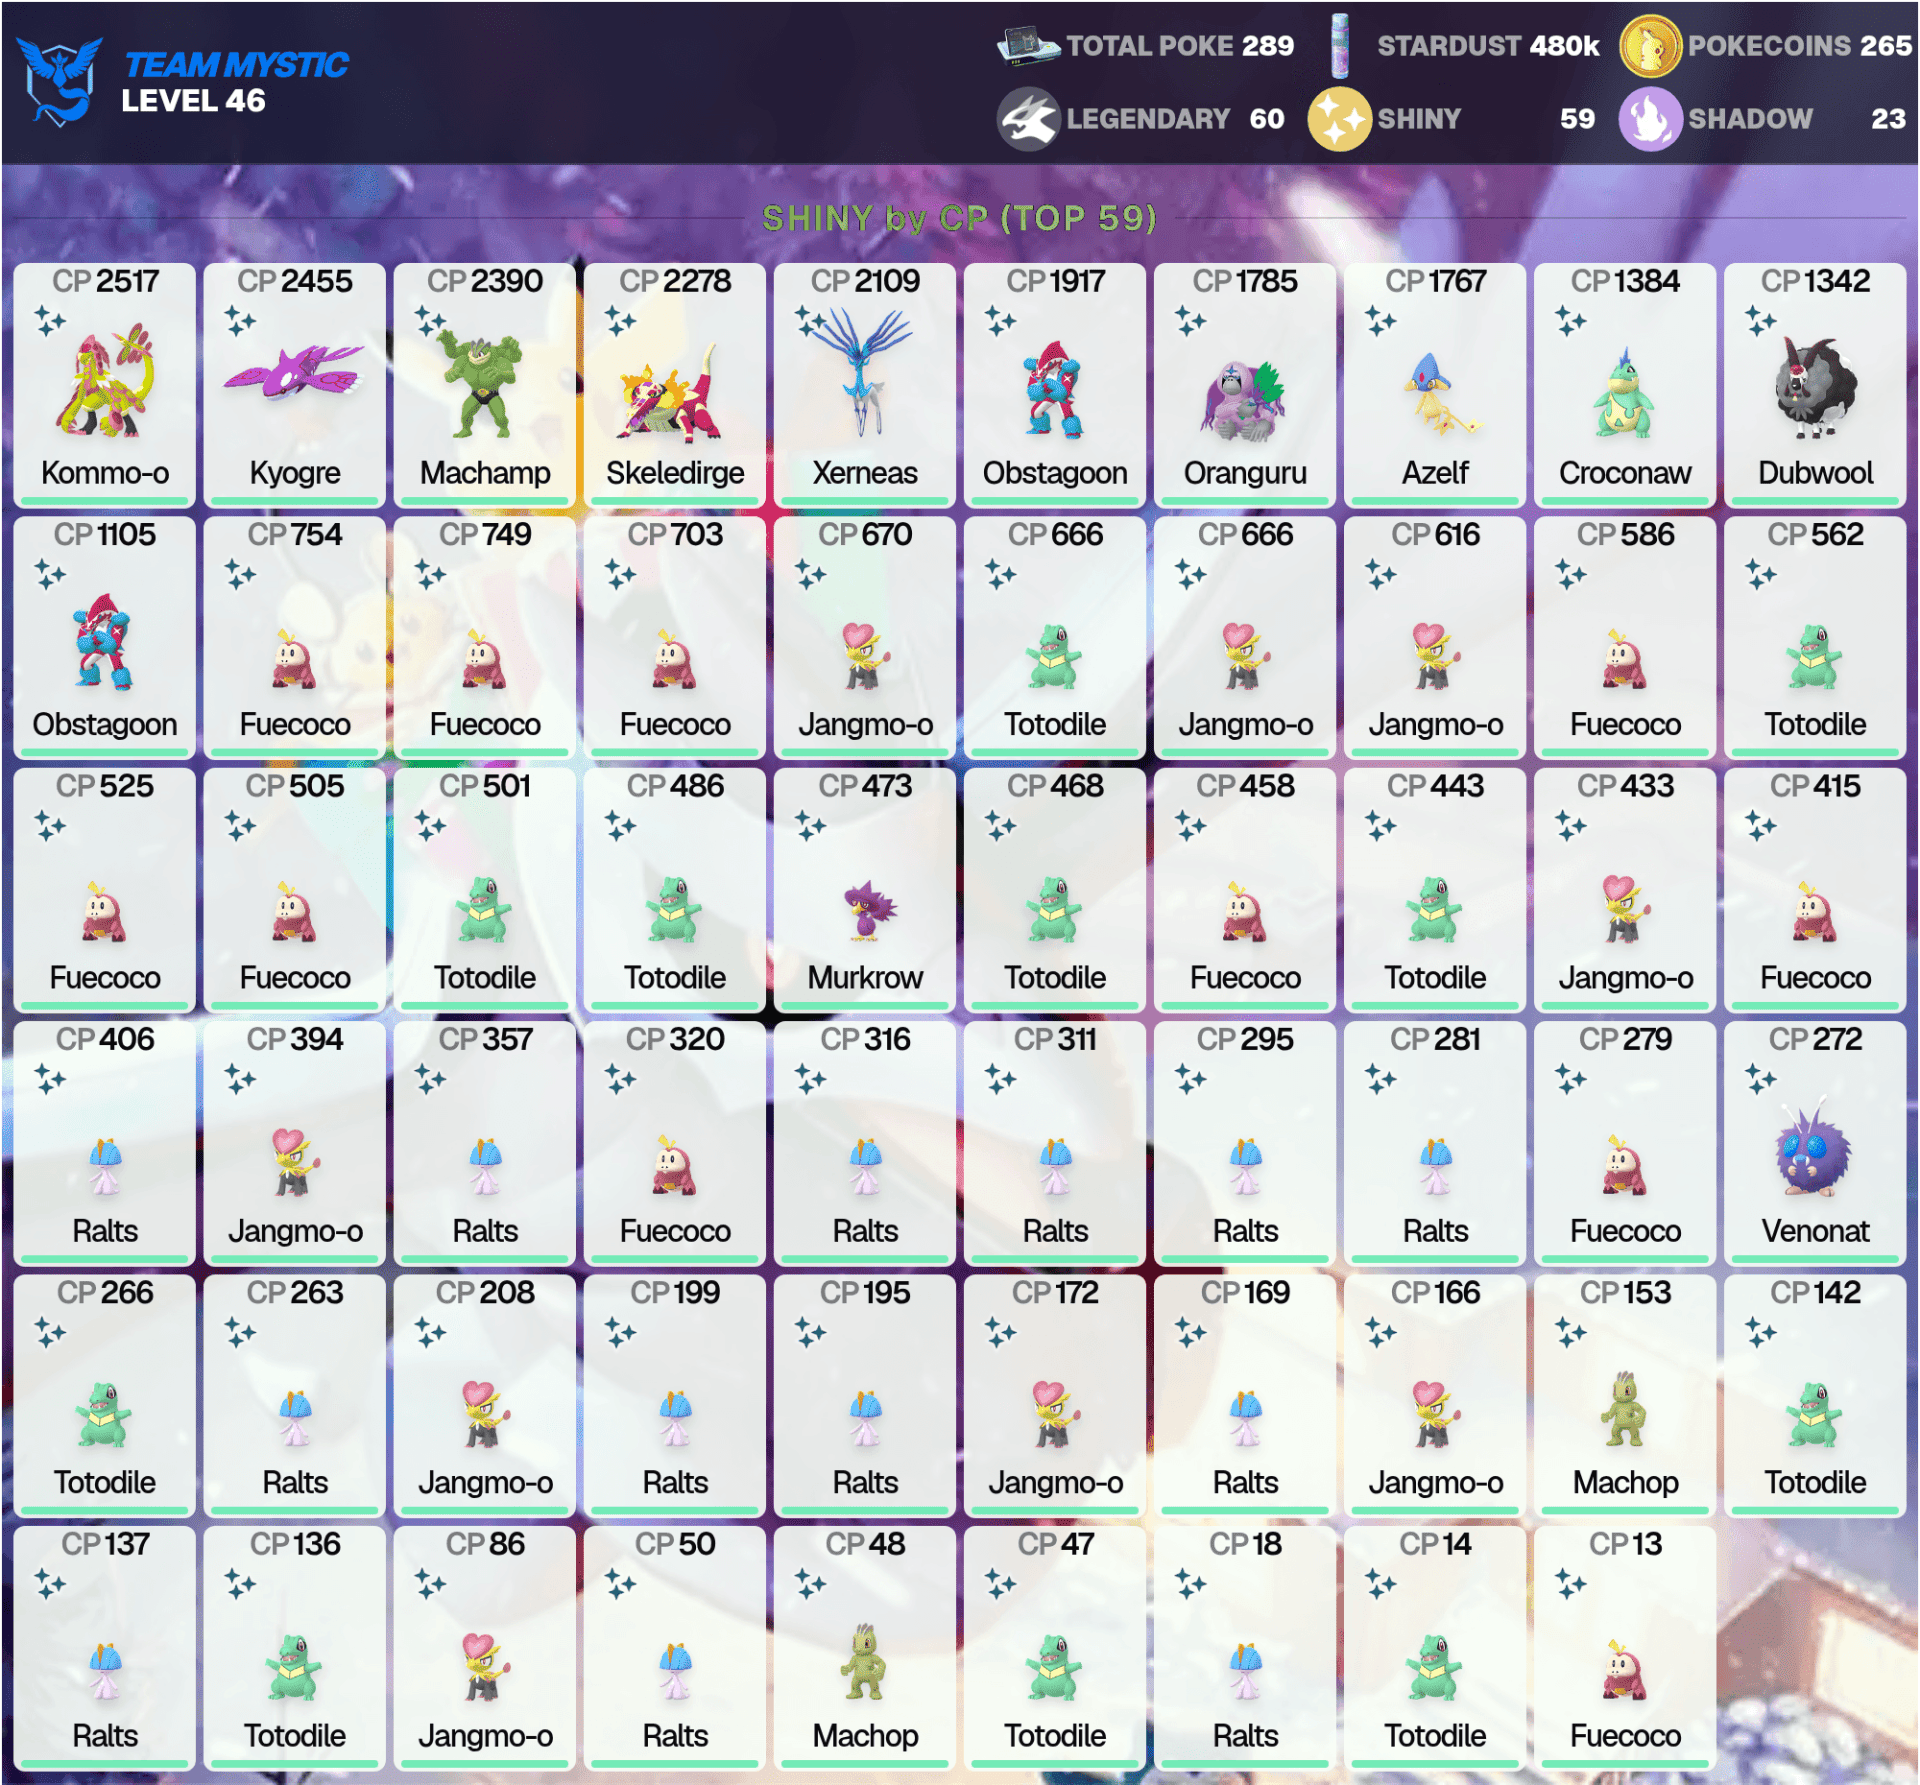Click the shiny sparkle on CP 754 Fuecoco

pyautogui.click(x=240, y=574)
